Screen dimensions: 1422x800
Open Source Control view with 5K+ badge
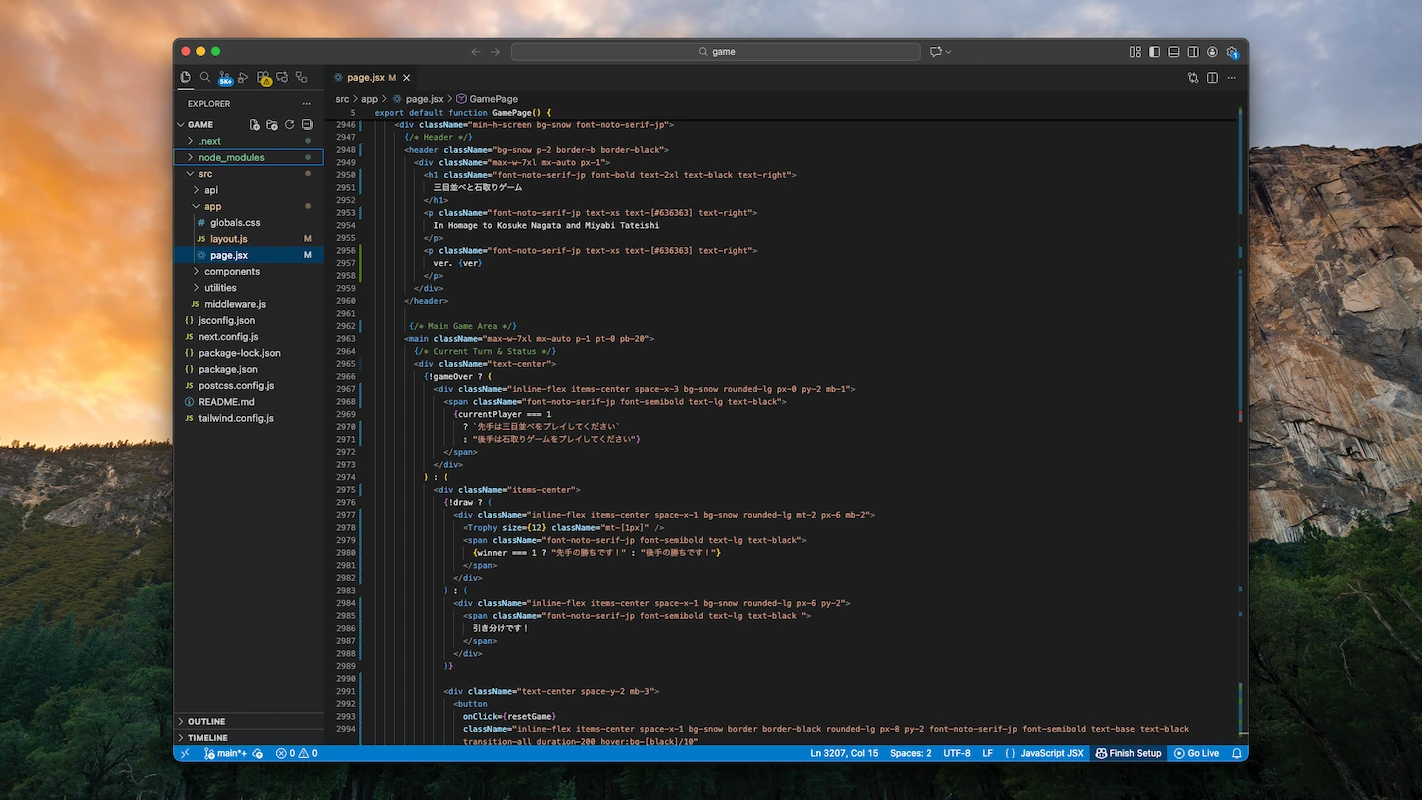pyautogui.click(x=224, y=77)
